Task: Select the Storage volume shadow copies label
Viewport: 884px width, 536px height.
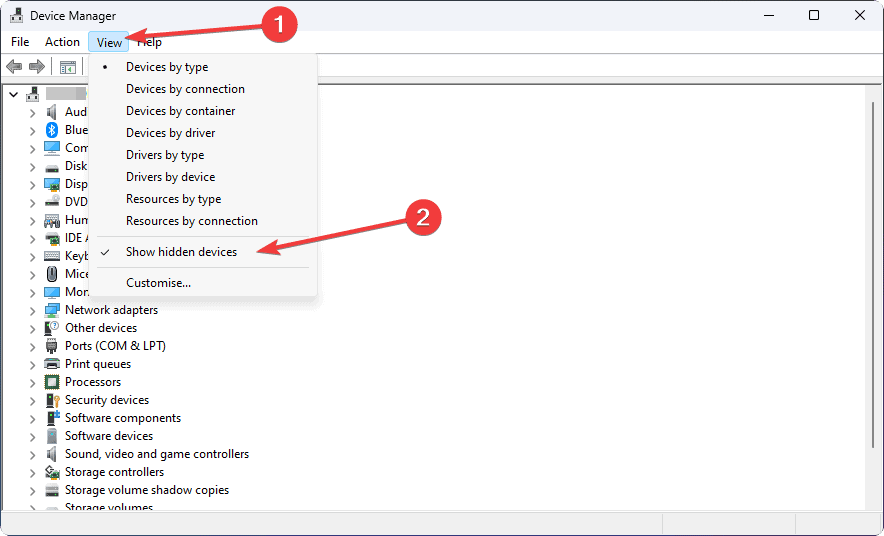Action: (x=147, y=490)
